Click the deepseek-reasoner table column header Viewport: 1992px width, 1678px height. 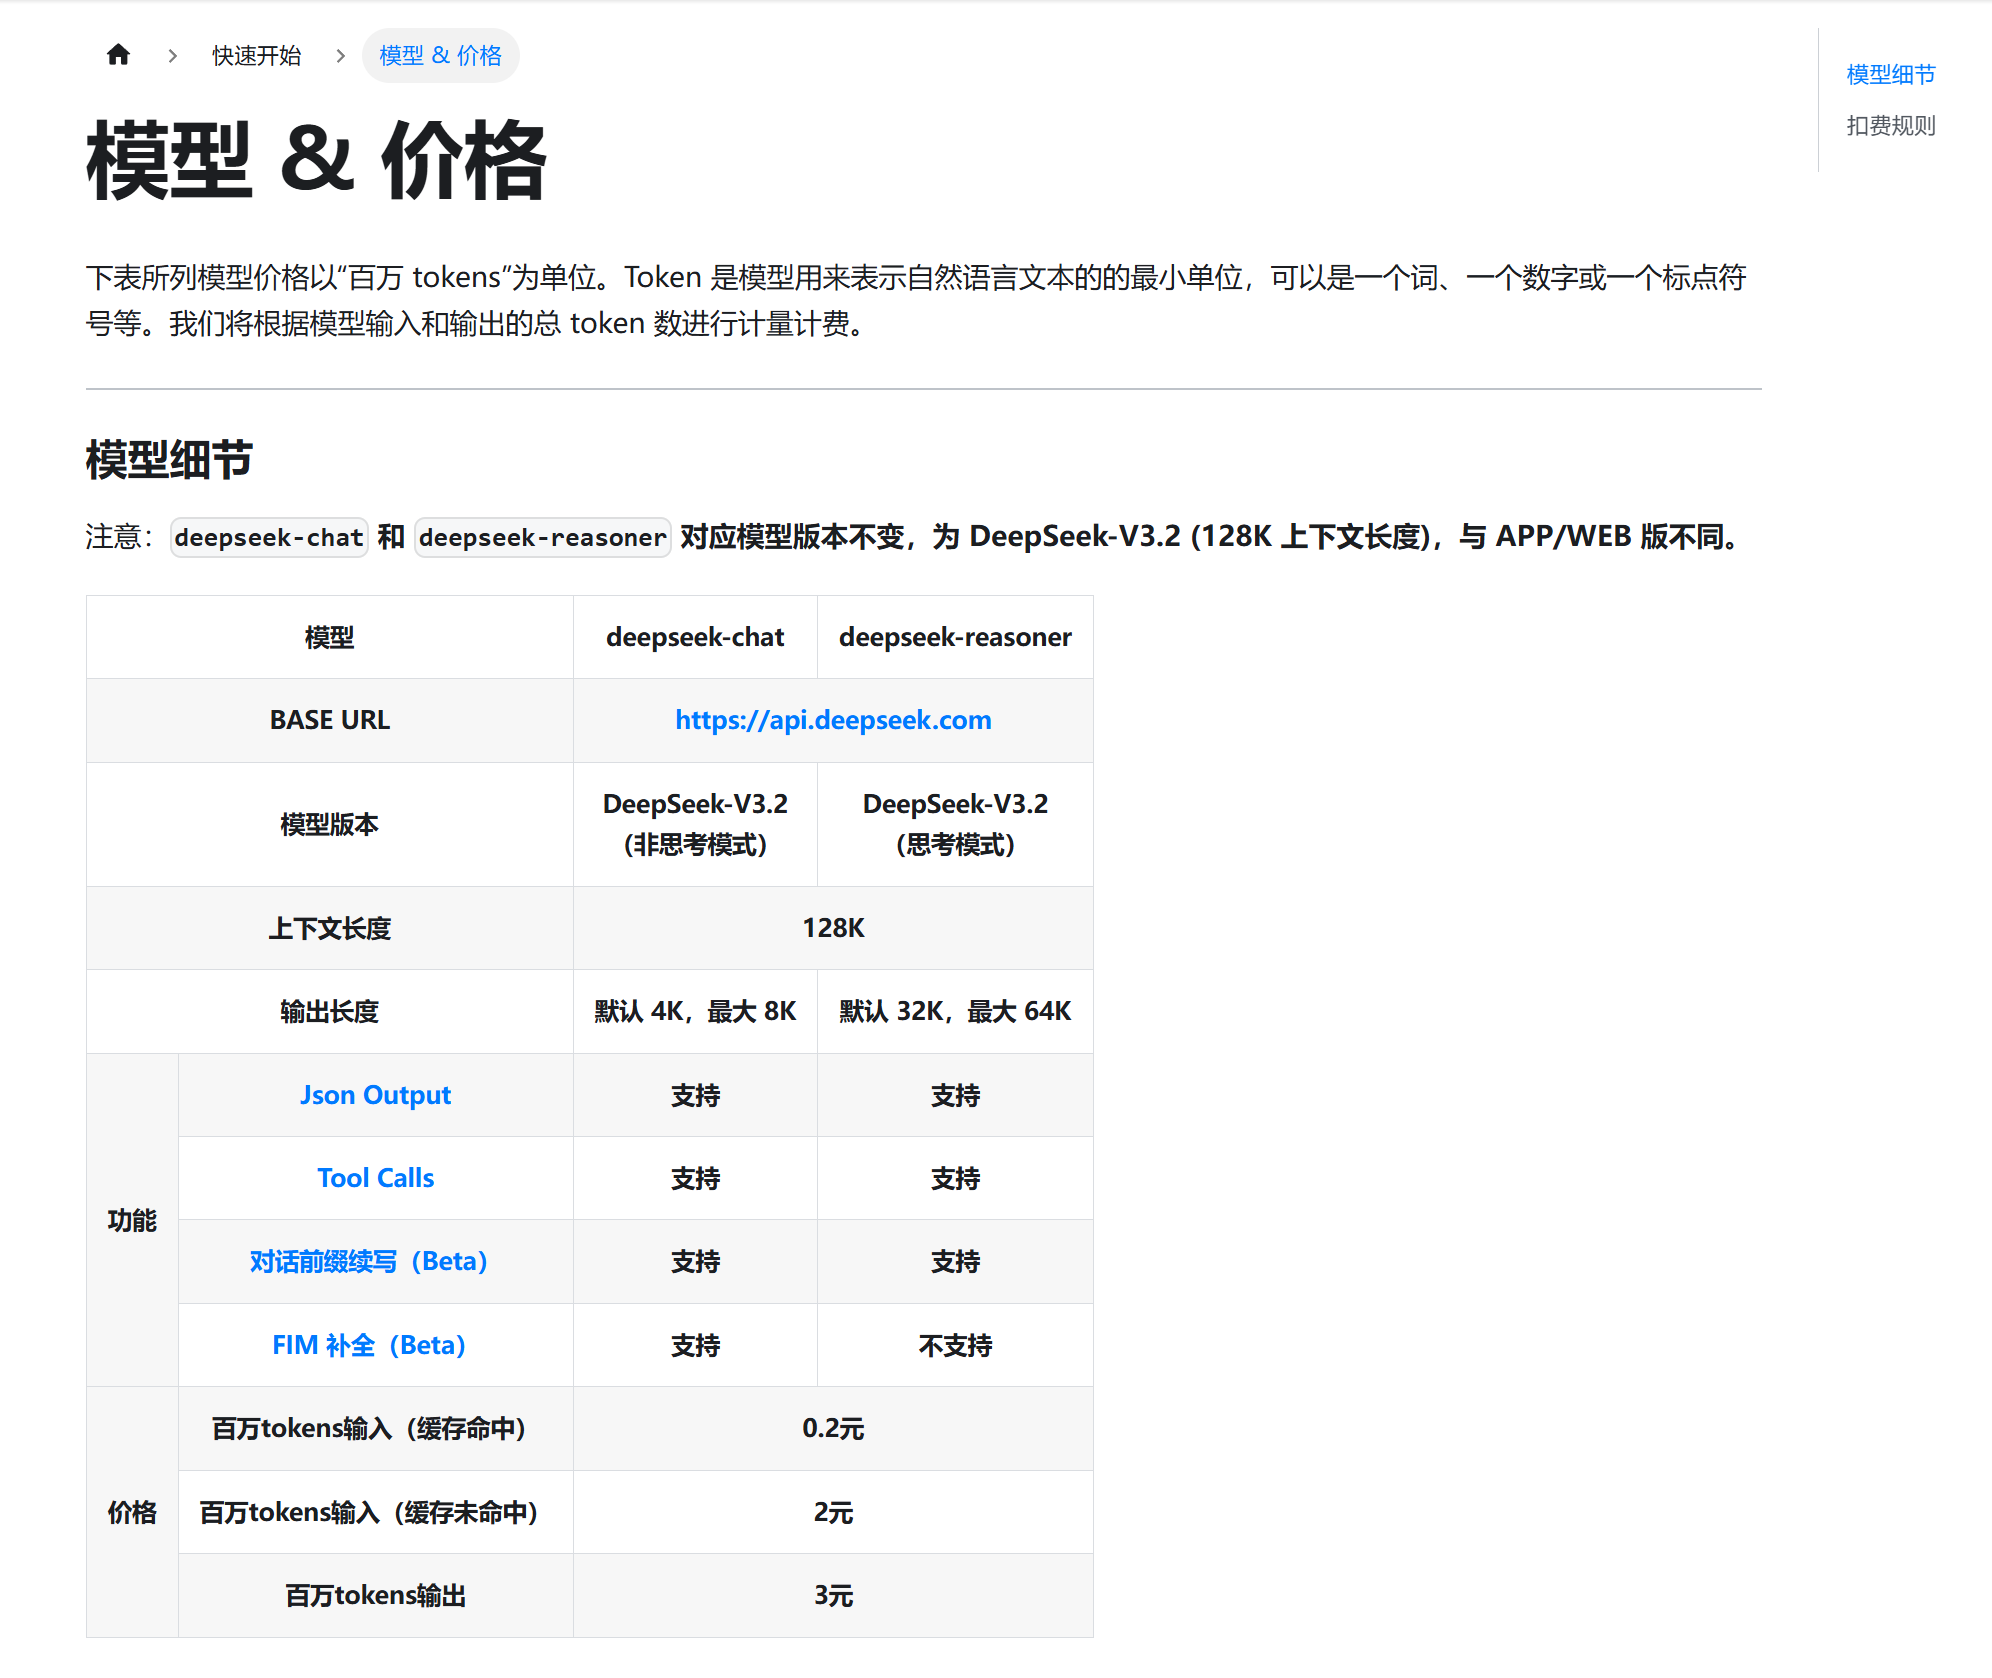click(955, 637)
